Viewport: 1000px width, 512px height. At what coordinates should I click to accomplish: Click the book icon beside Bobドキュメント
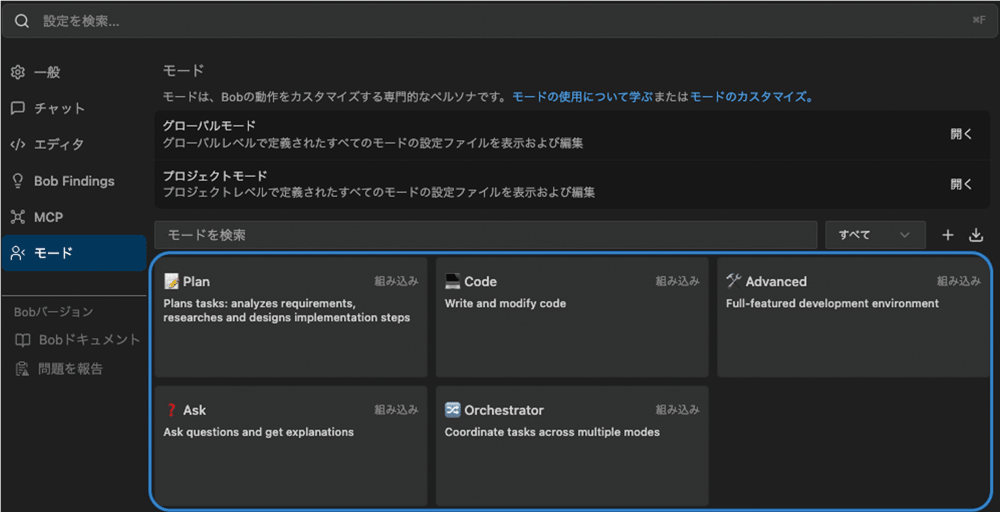tap(22, 340)
